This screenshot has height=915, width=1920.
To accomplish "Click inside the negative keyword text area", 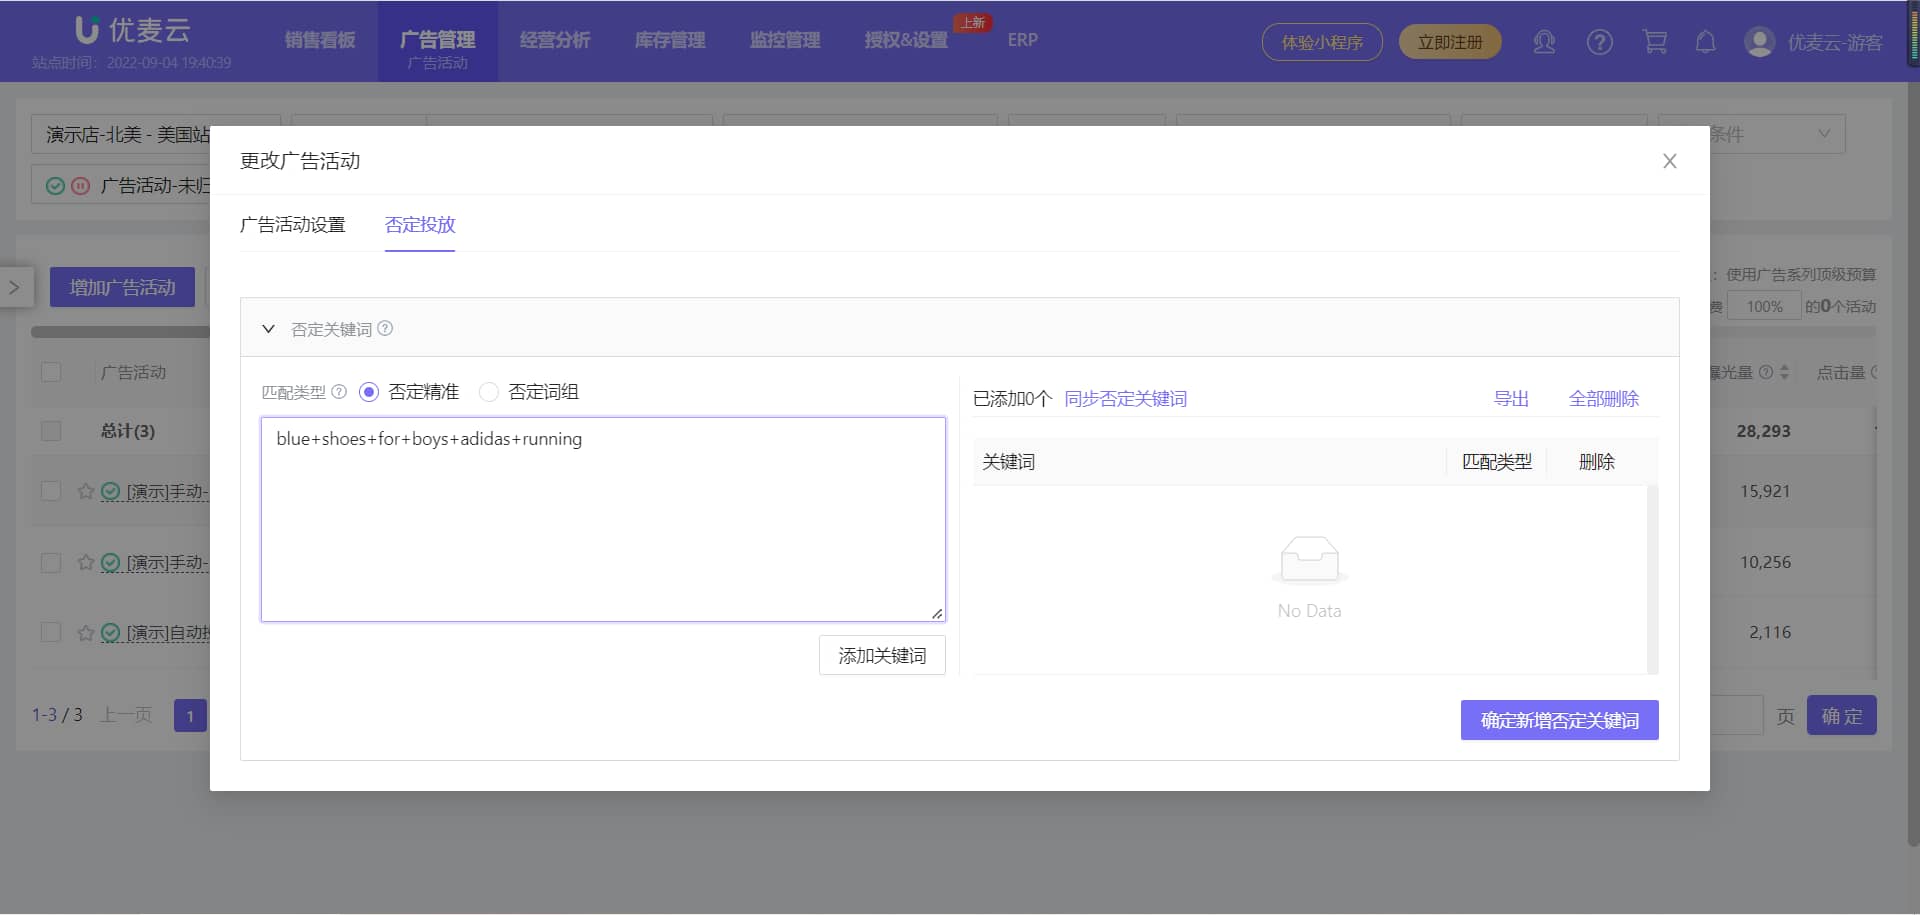I will [602, 520].
